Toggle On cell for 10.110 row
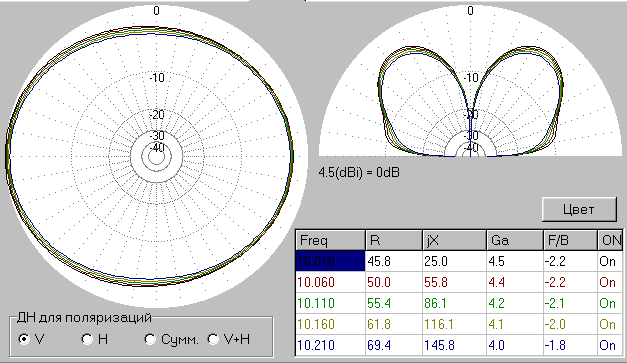This screenshot has height=363, width=627. [x=610, y=303]
